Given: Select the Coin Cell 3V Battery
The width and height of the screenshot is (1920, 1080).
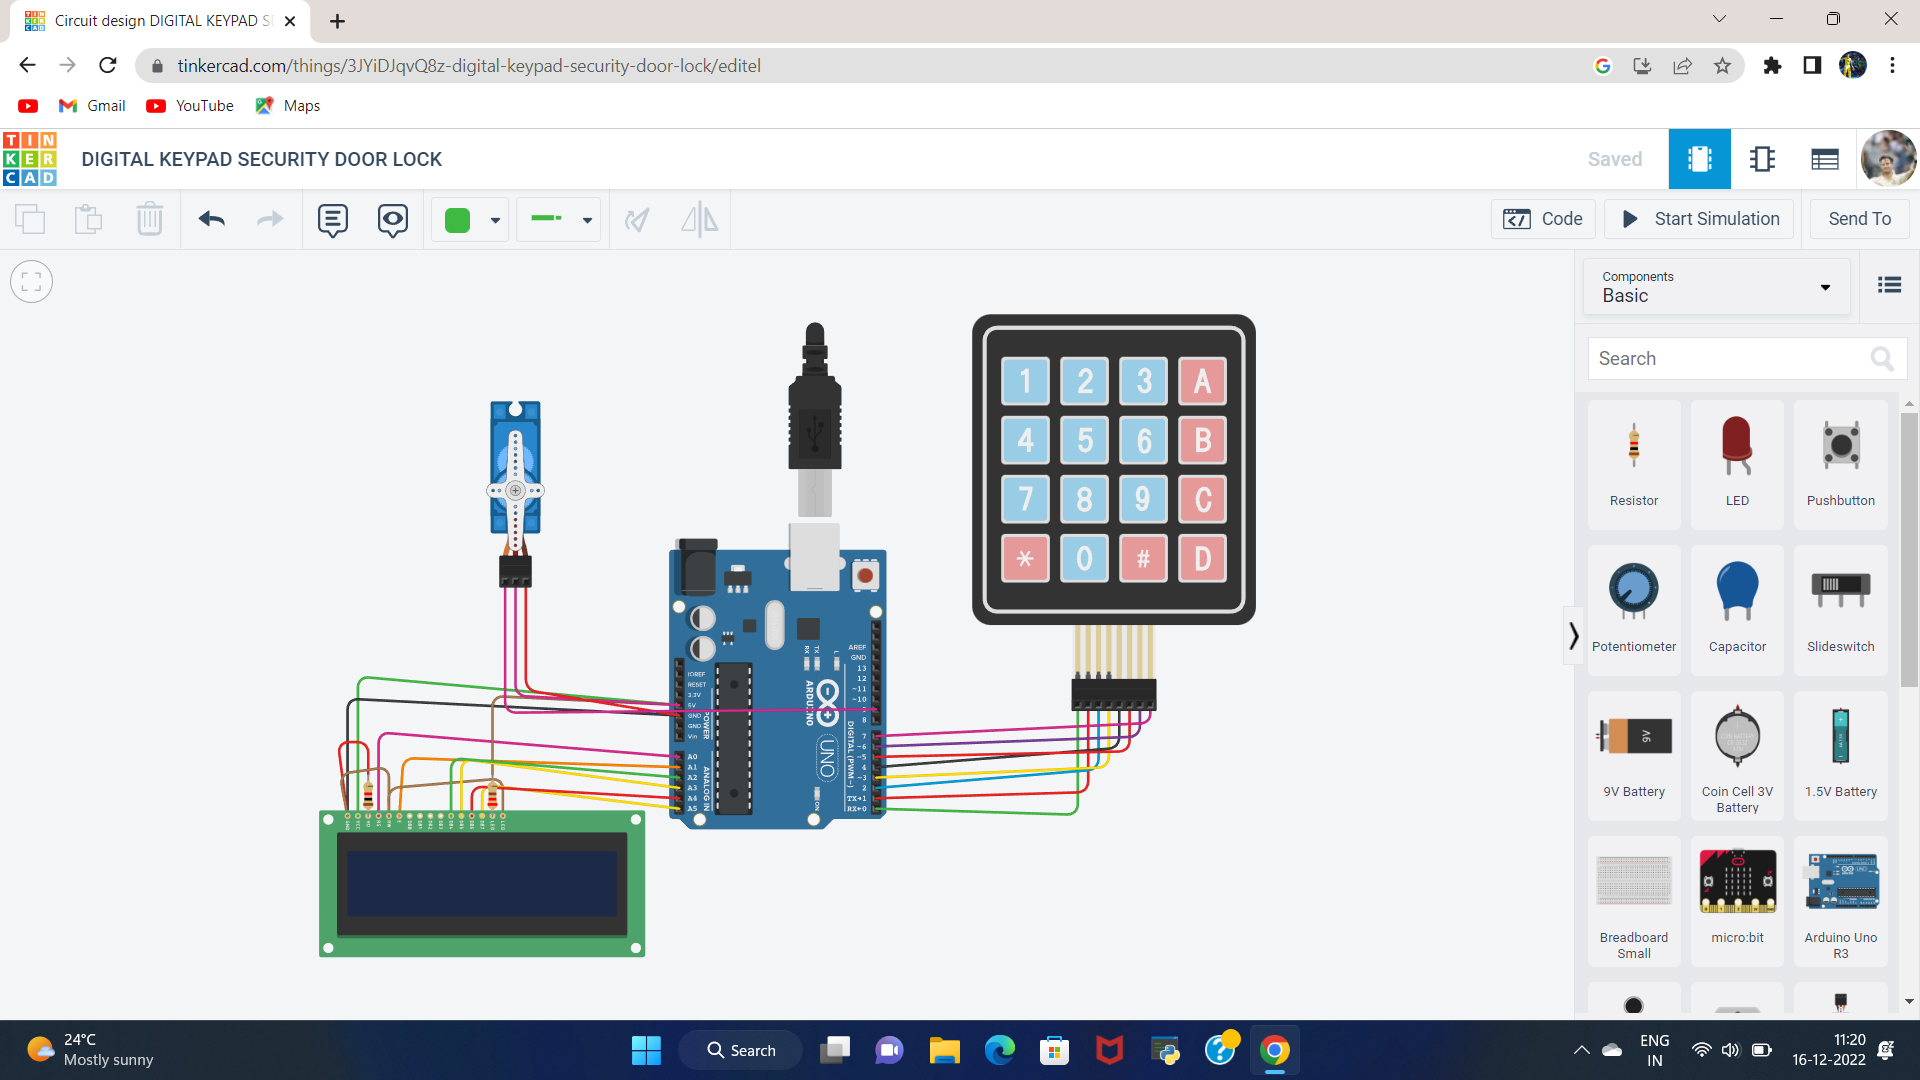Looking at the screenshot, I should pyautogui.click(x=1737, y=755).
